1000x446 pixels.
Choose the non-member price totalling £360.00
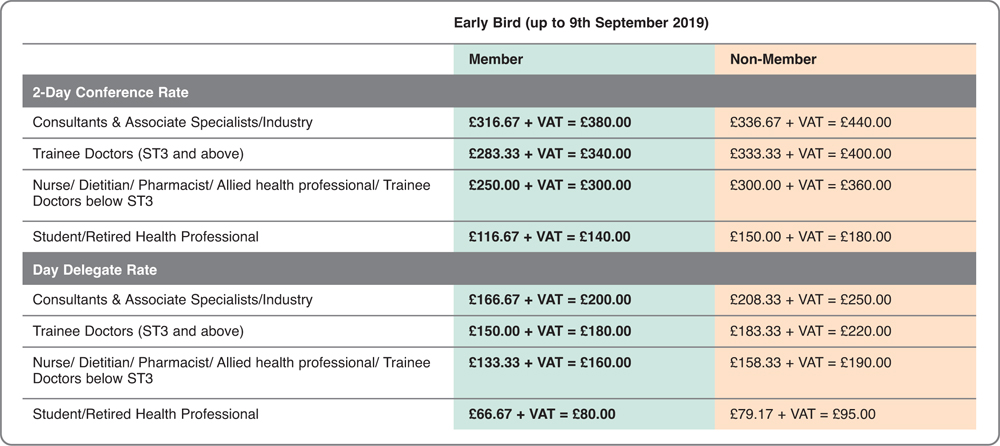click(811, 185)
